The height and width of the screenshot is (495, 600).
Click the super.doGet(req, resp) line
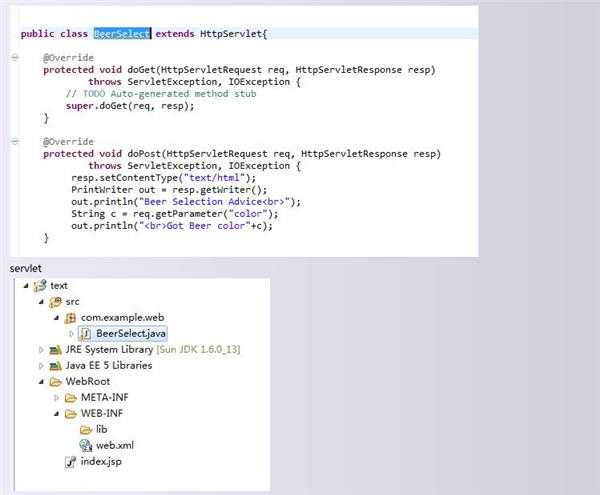click(130, 106)
